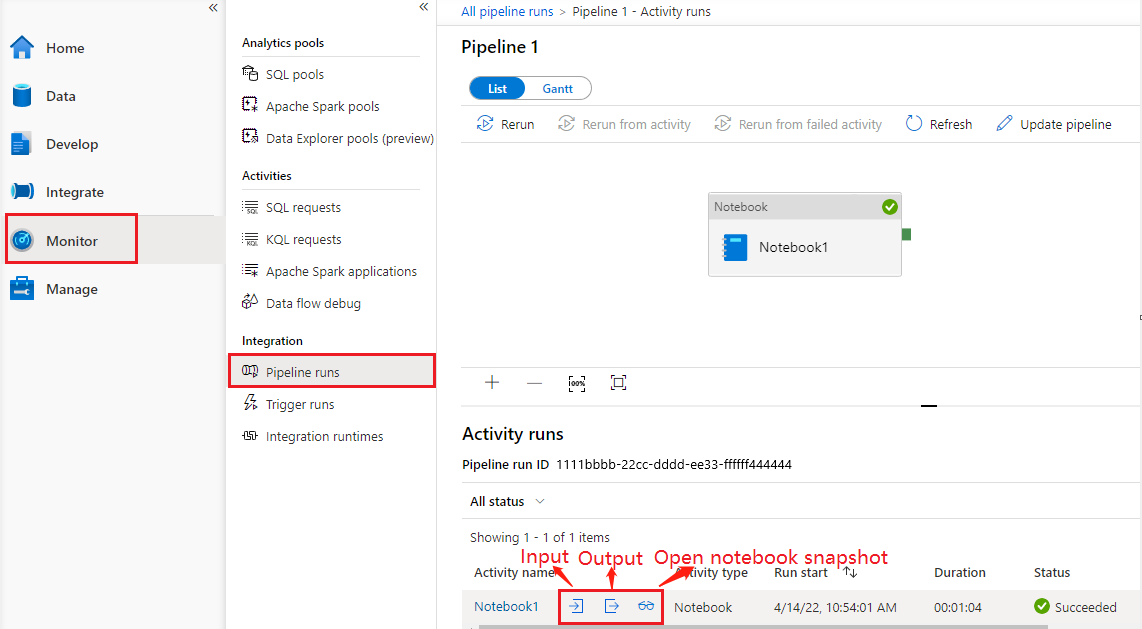
Task: Open the Integrate hub icon
Action: tap(22, 191)
